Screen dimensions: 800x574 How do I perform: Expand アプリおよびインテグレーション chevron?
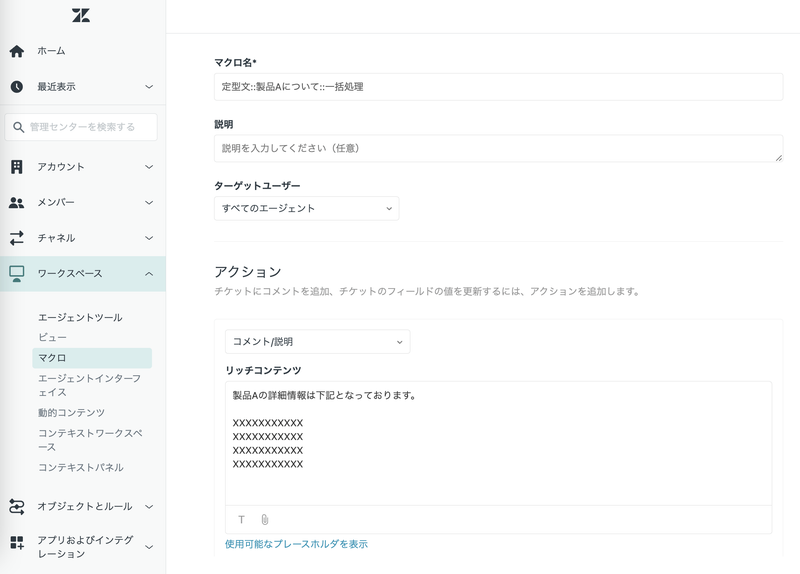pyautogui.click(x=149, y=547)
